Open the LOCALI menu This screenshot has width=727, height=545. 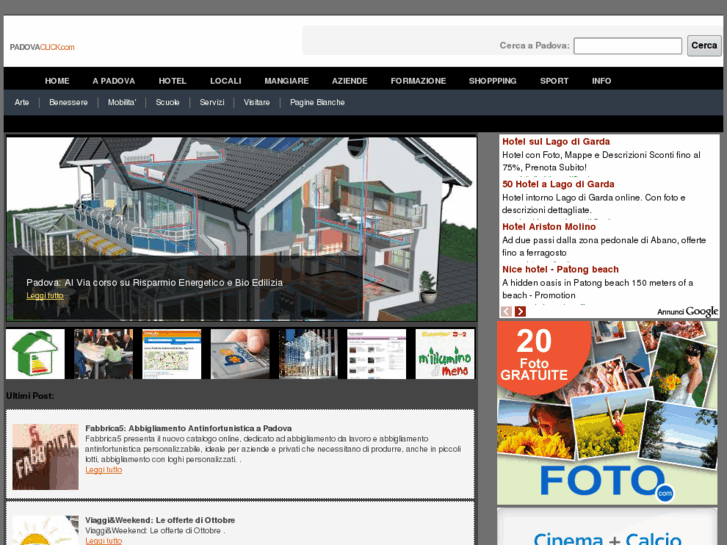point(226,81)
